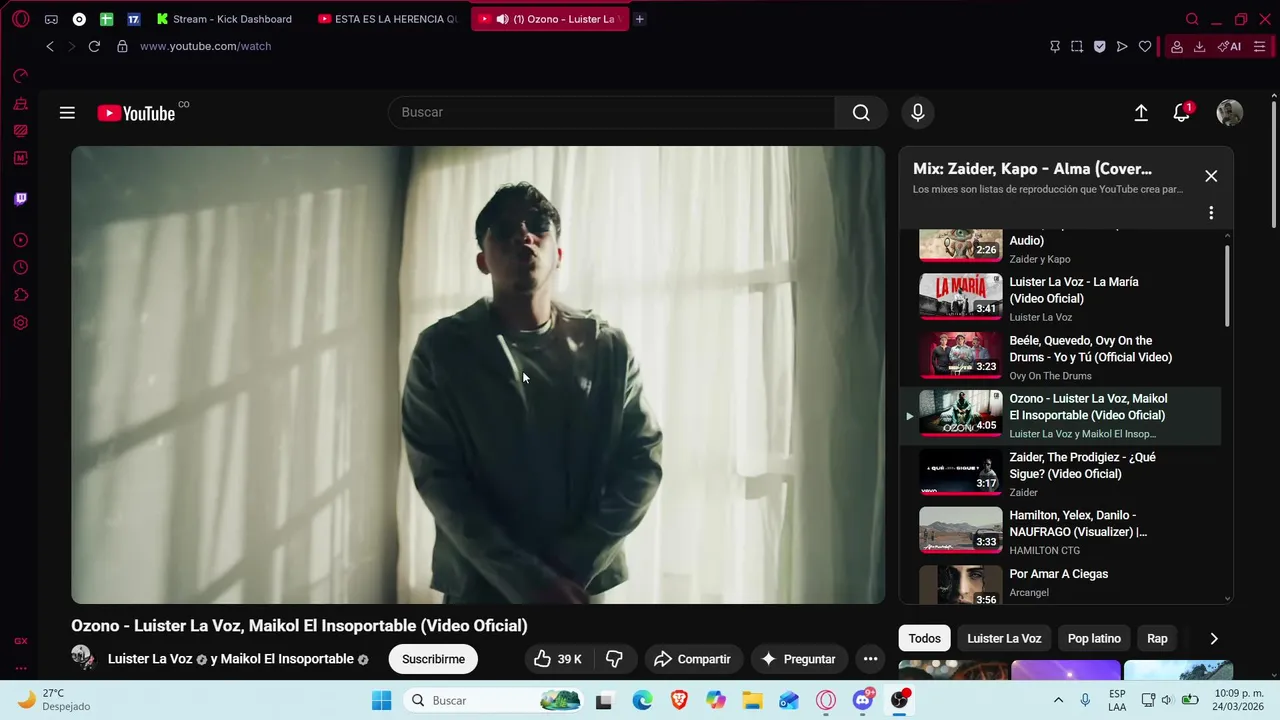This screenshot has height=720, width=1280.
Task: Open sidebar extensions cube icon
Action: pos(20,295)
